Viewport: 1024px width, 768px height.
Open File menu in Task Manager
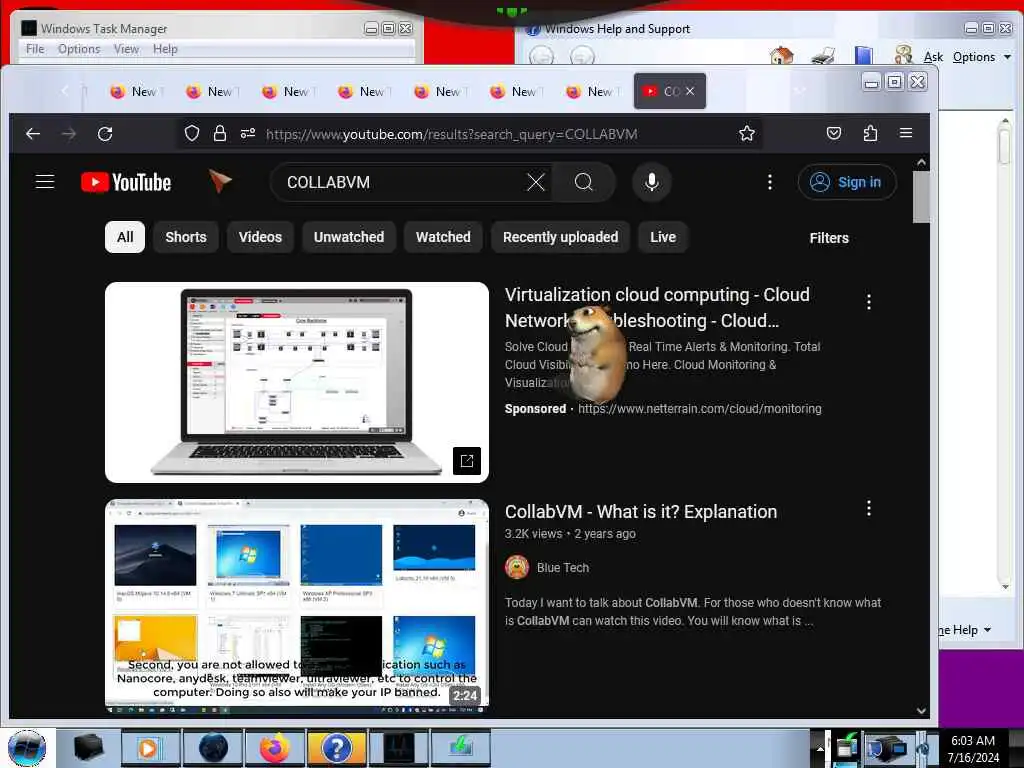[x=35, y=49]
